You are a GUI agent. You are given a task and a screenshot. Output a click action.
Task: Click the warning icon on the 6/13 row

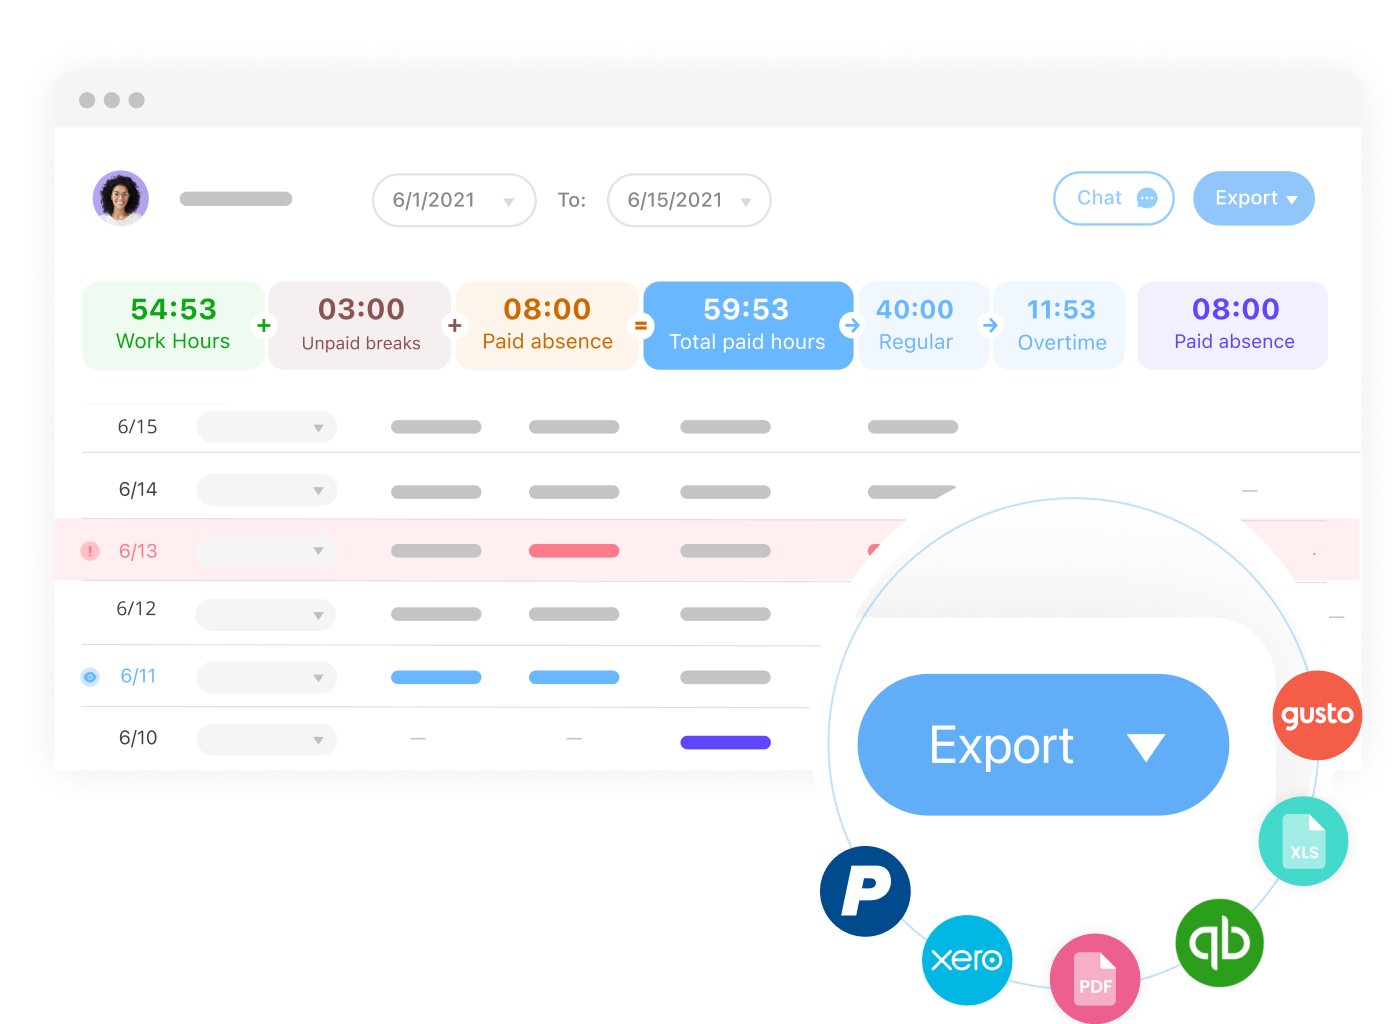point(90,551)
